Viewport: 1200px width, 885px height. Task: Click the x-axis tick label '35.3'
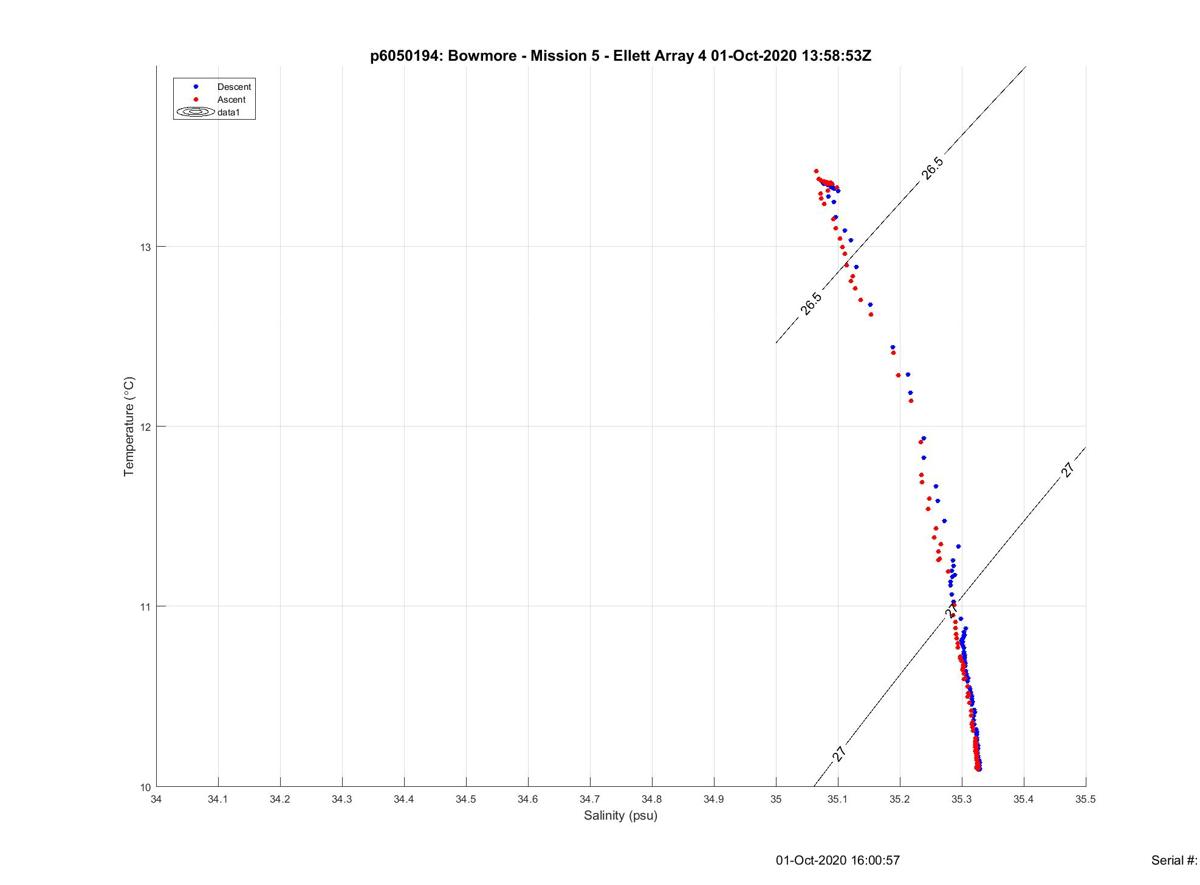[x=962, y=799]
